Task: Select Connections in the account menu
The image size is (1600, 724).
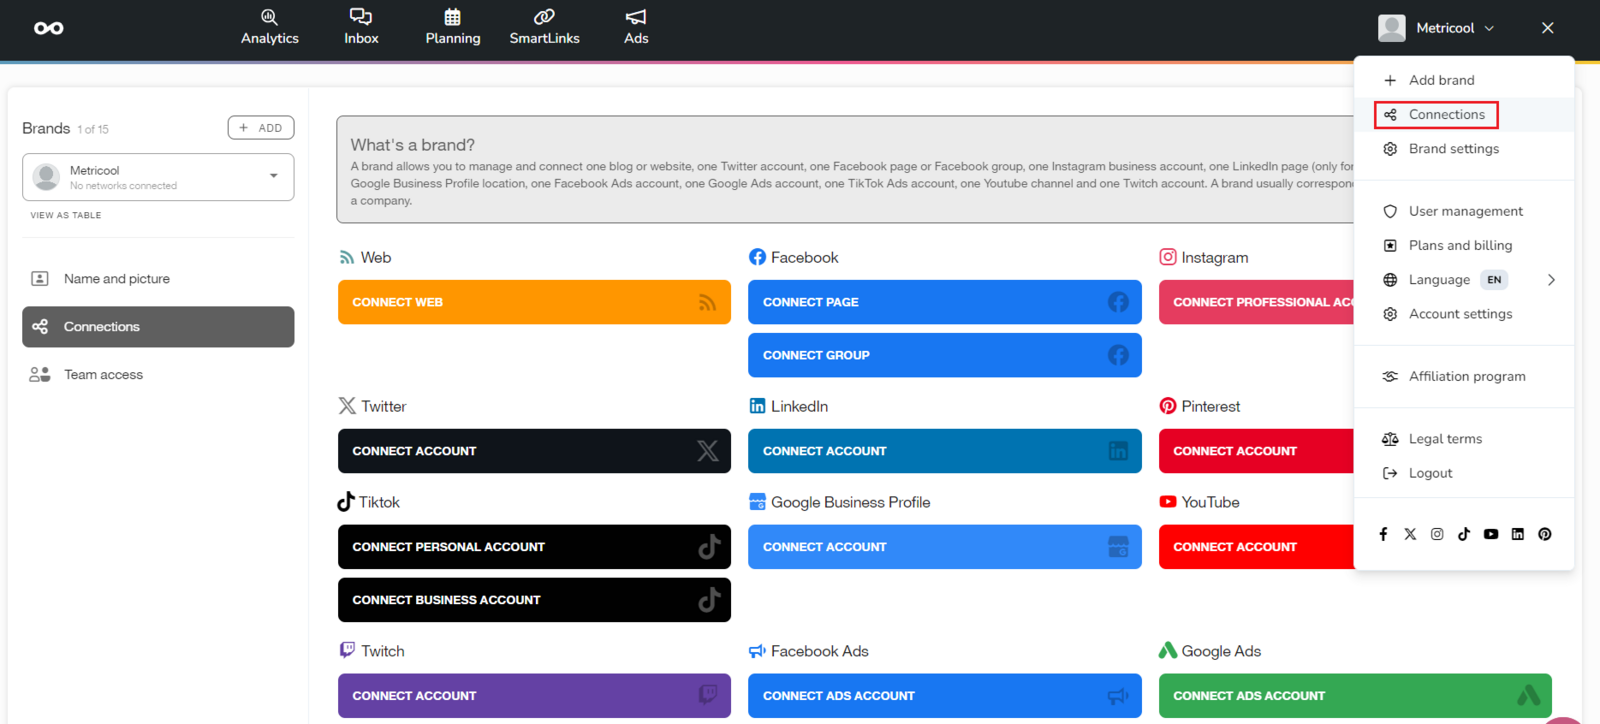Action: [x=1446, y=115]
